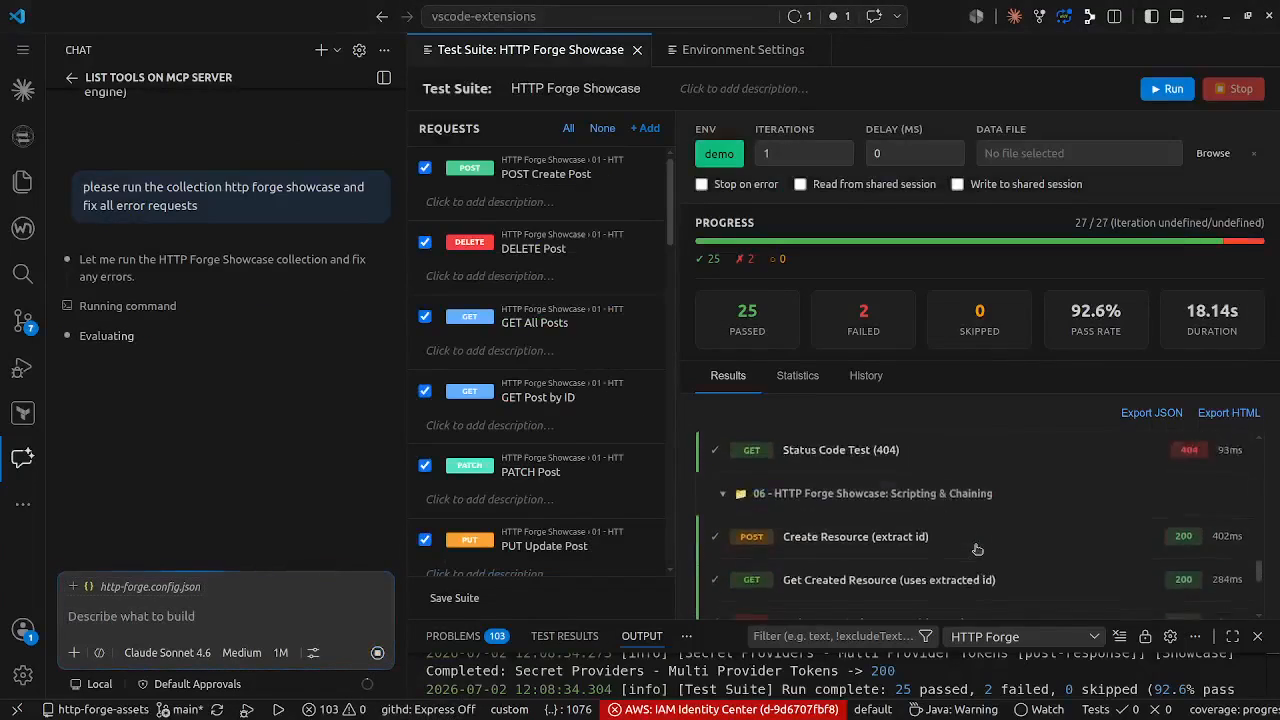Open the hamburger application menu
Viewport: 1280px width, 720px height.
(23, 50)
